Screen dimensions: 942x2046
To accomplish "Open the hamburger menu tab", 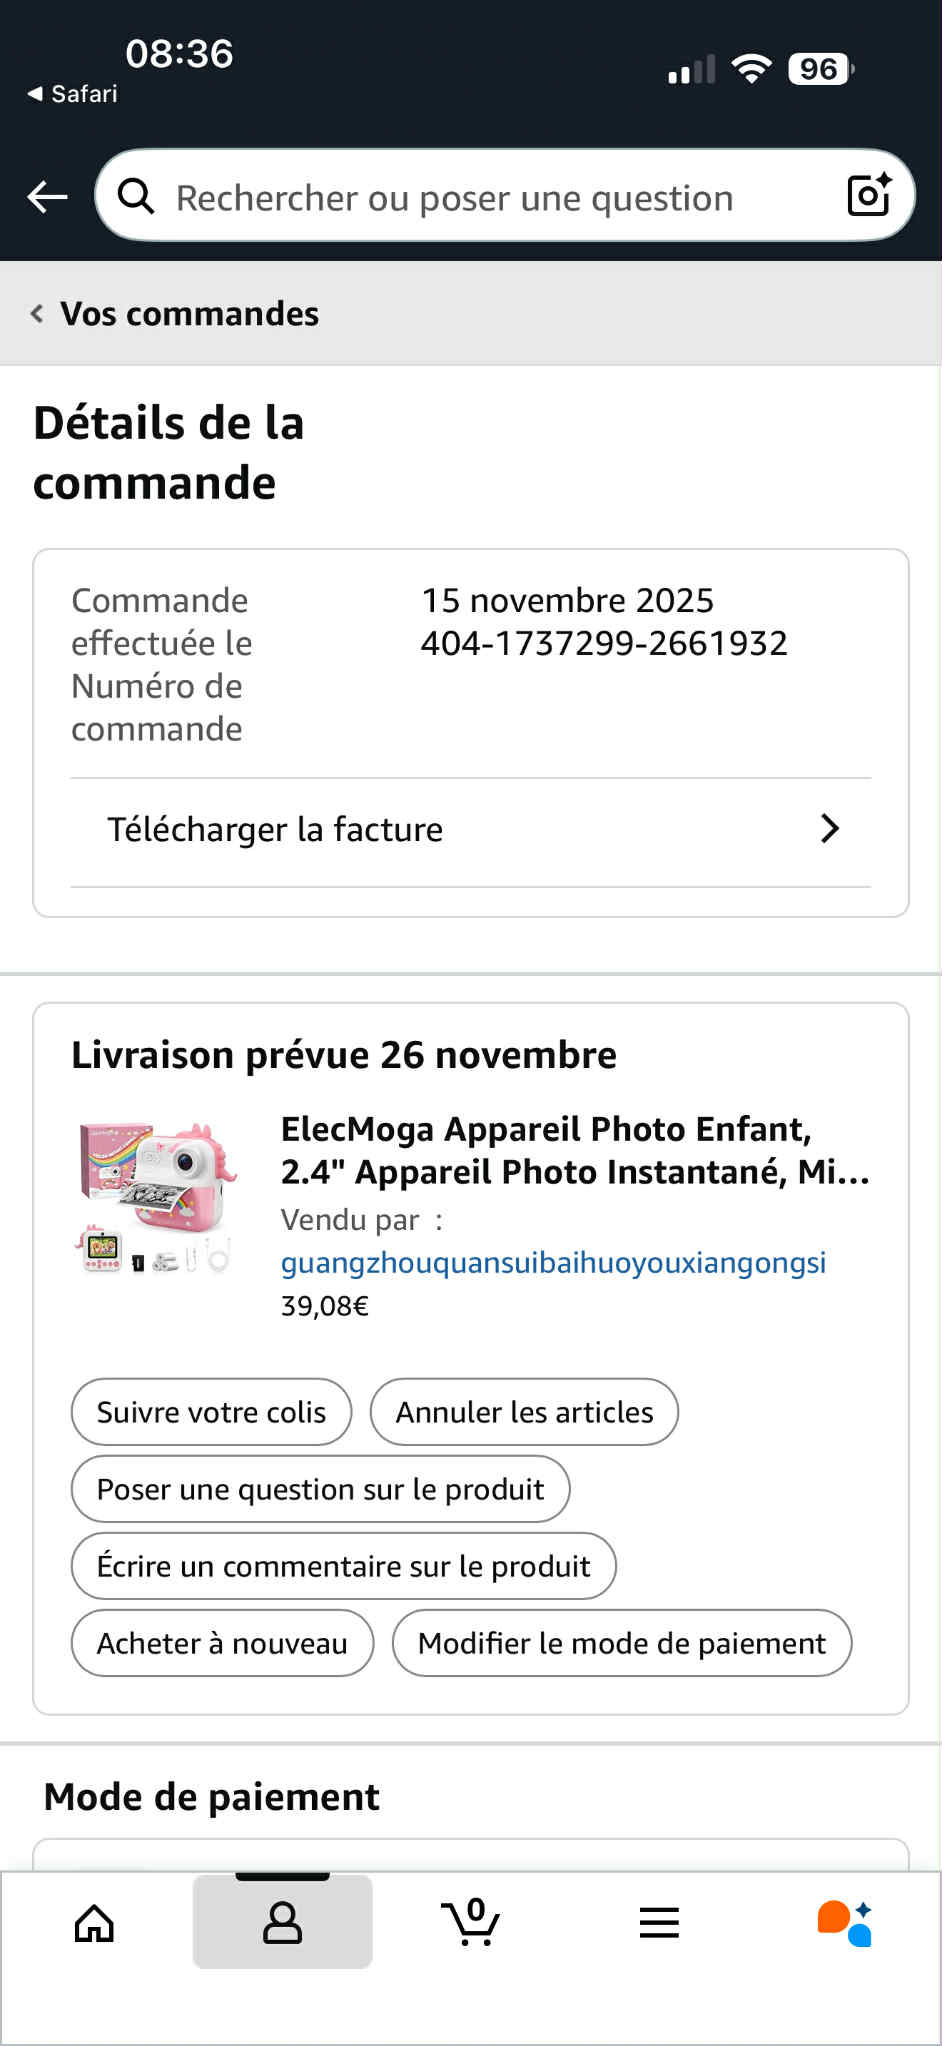I will tap(659, 1922).
